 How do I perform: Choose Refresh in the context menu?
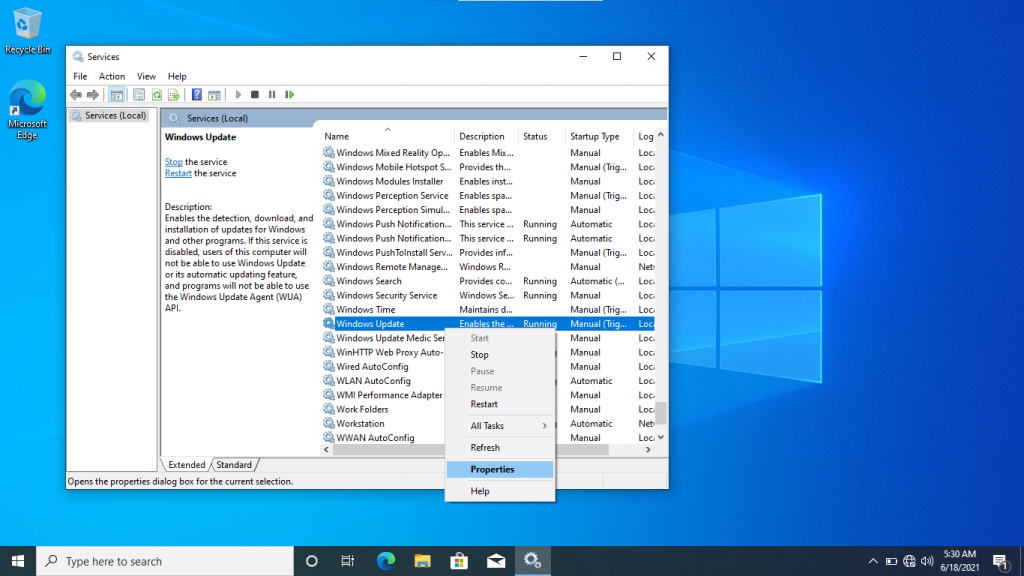(x=500, y=447)
